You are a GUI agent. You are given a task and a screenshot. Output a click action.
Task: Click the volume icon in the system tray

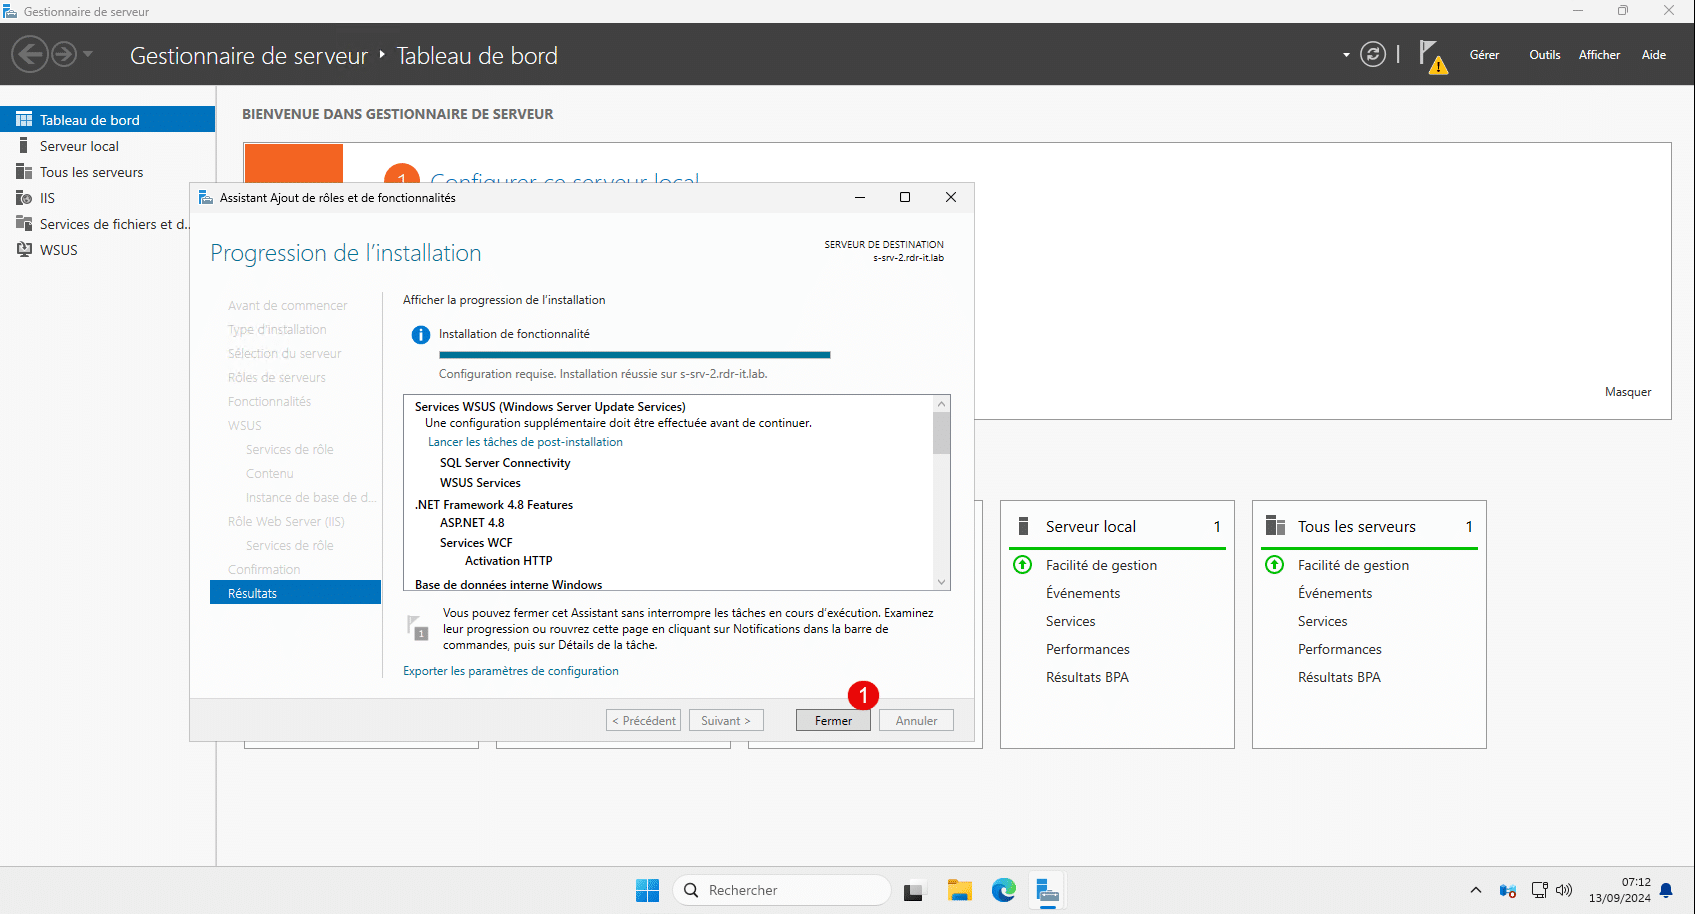click(x=1564, y=890)
